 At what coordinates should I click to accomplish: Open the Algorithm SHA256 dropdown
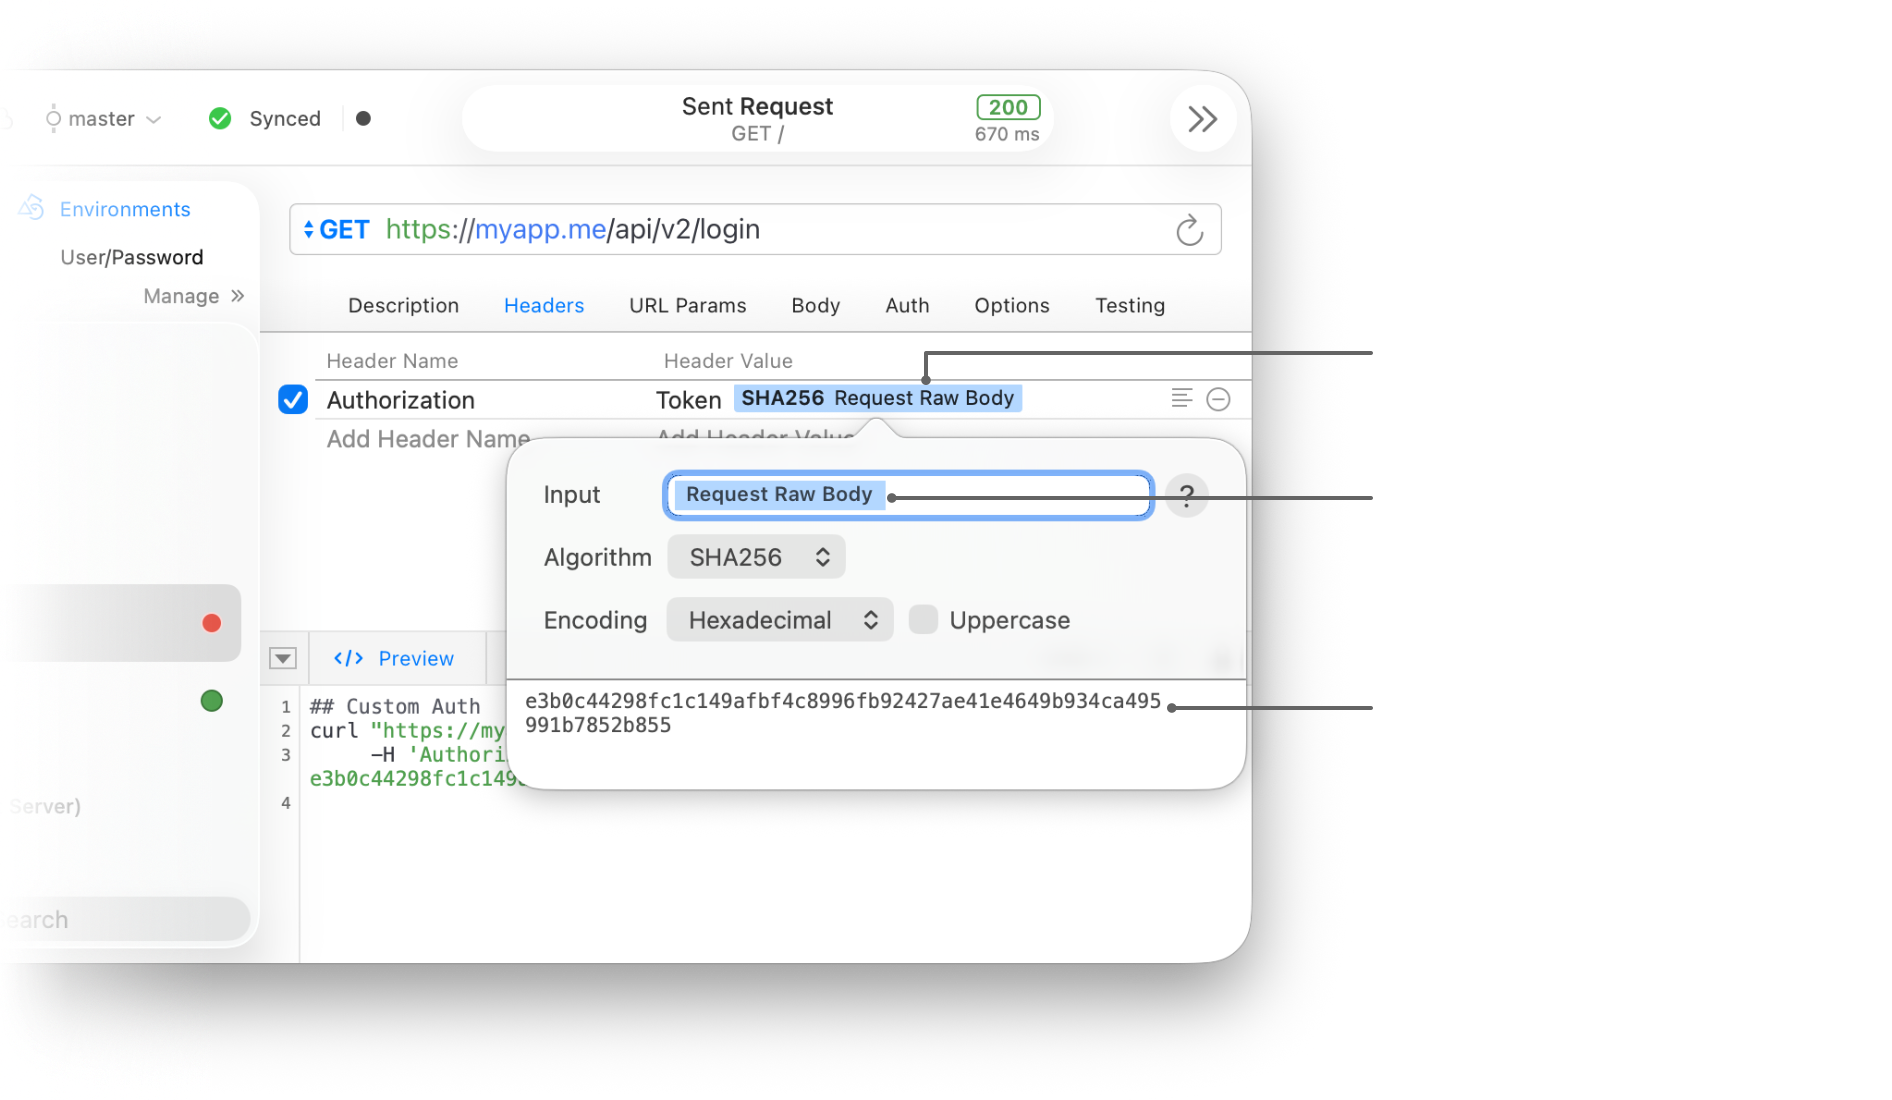tap(757, 557)
